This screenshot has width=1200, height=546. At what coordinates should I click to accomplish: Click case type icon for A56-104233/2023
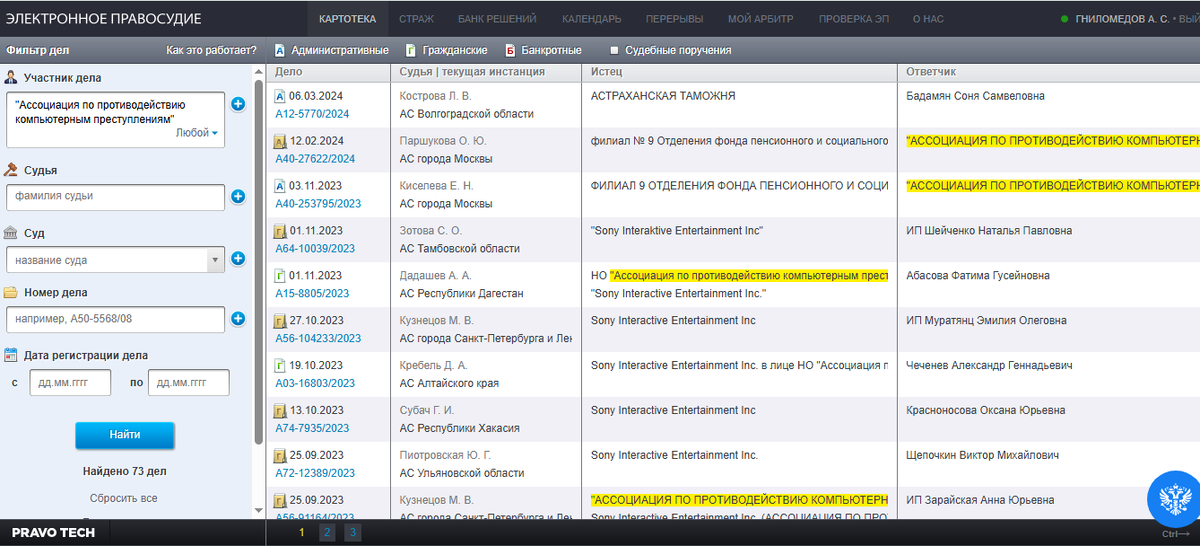click(280, 321)
